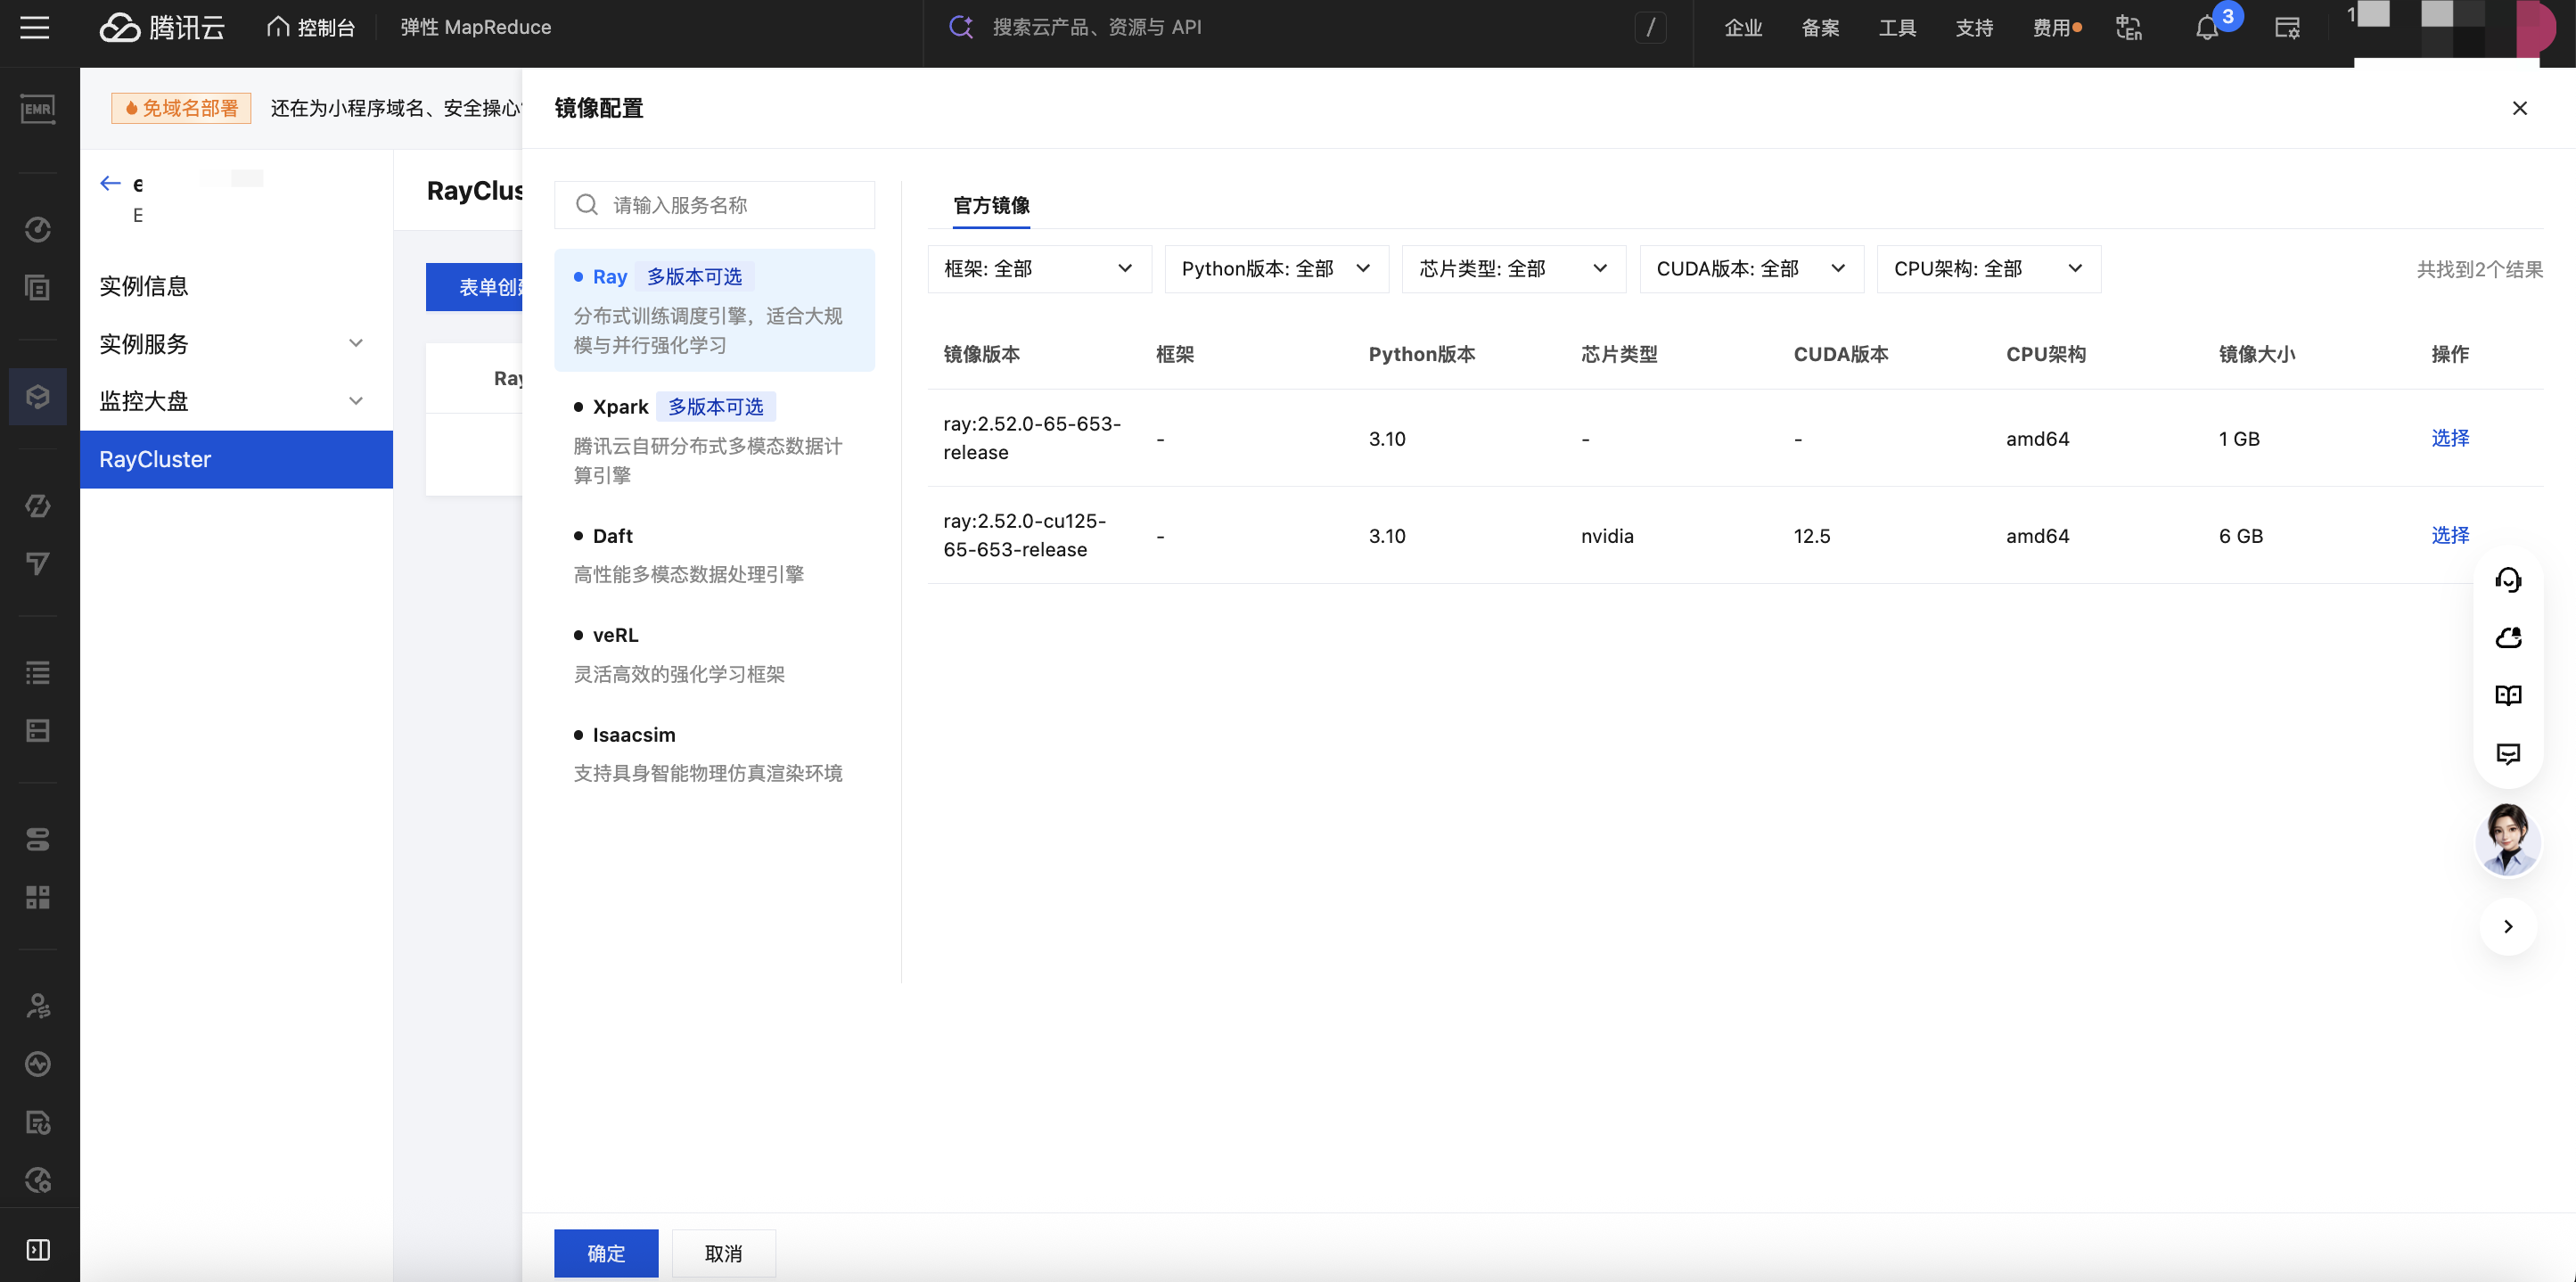Focus the service name search field
The width and height of the screenshot is (2576, 1282).
click(x=714, y=205)
